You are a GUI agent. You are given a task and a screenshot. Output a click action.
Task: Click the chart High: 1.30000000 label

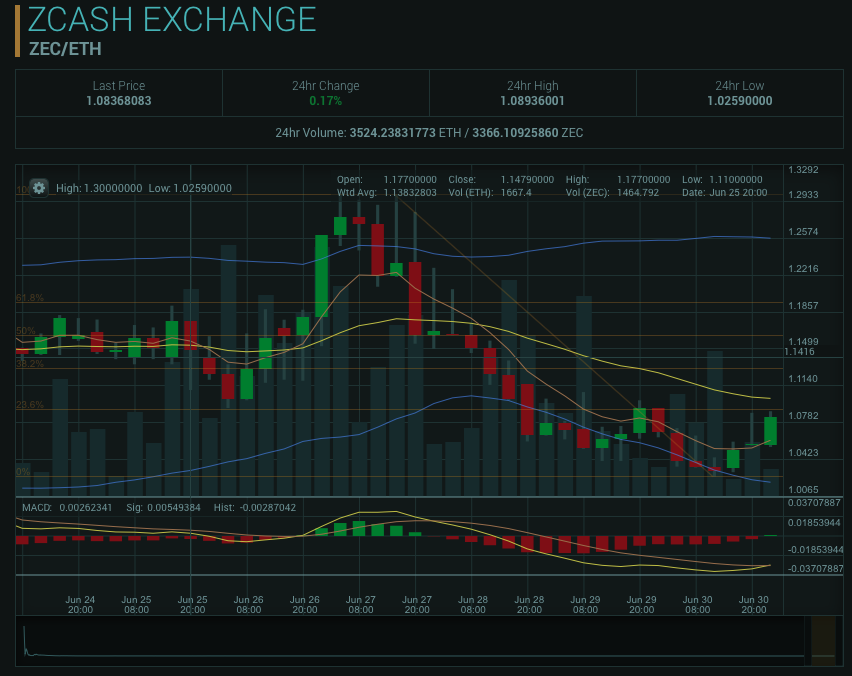99,188
